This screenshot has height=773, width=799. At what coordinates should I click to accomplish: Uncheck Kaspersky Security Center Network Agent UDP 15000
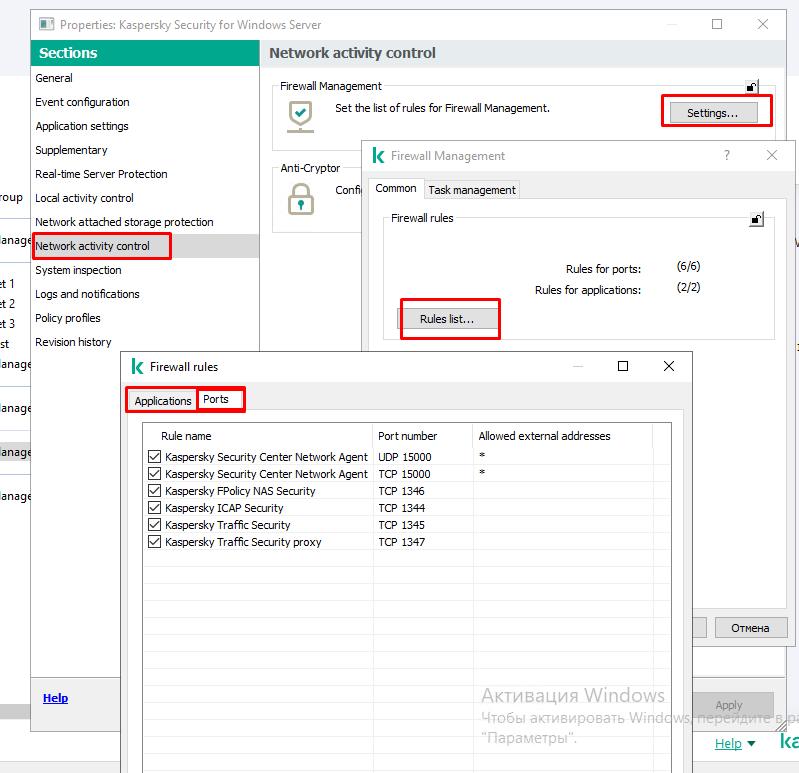tap(154, 456)
